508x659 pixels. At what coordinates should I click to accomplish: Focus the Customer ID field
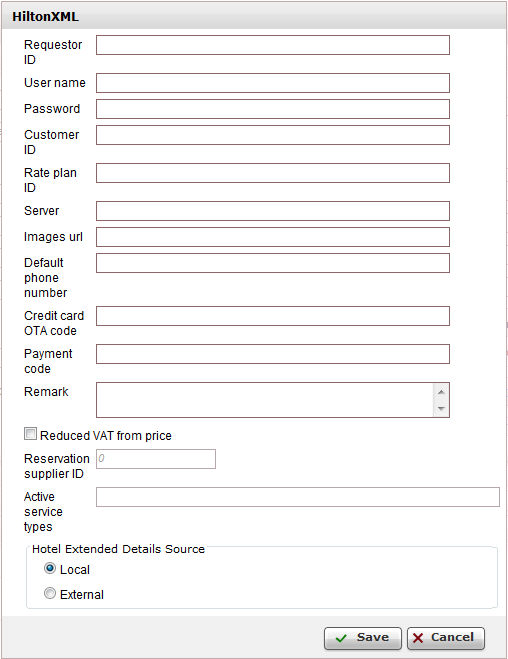tap(273, 135)
